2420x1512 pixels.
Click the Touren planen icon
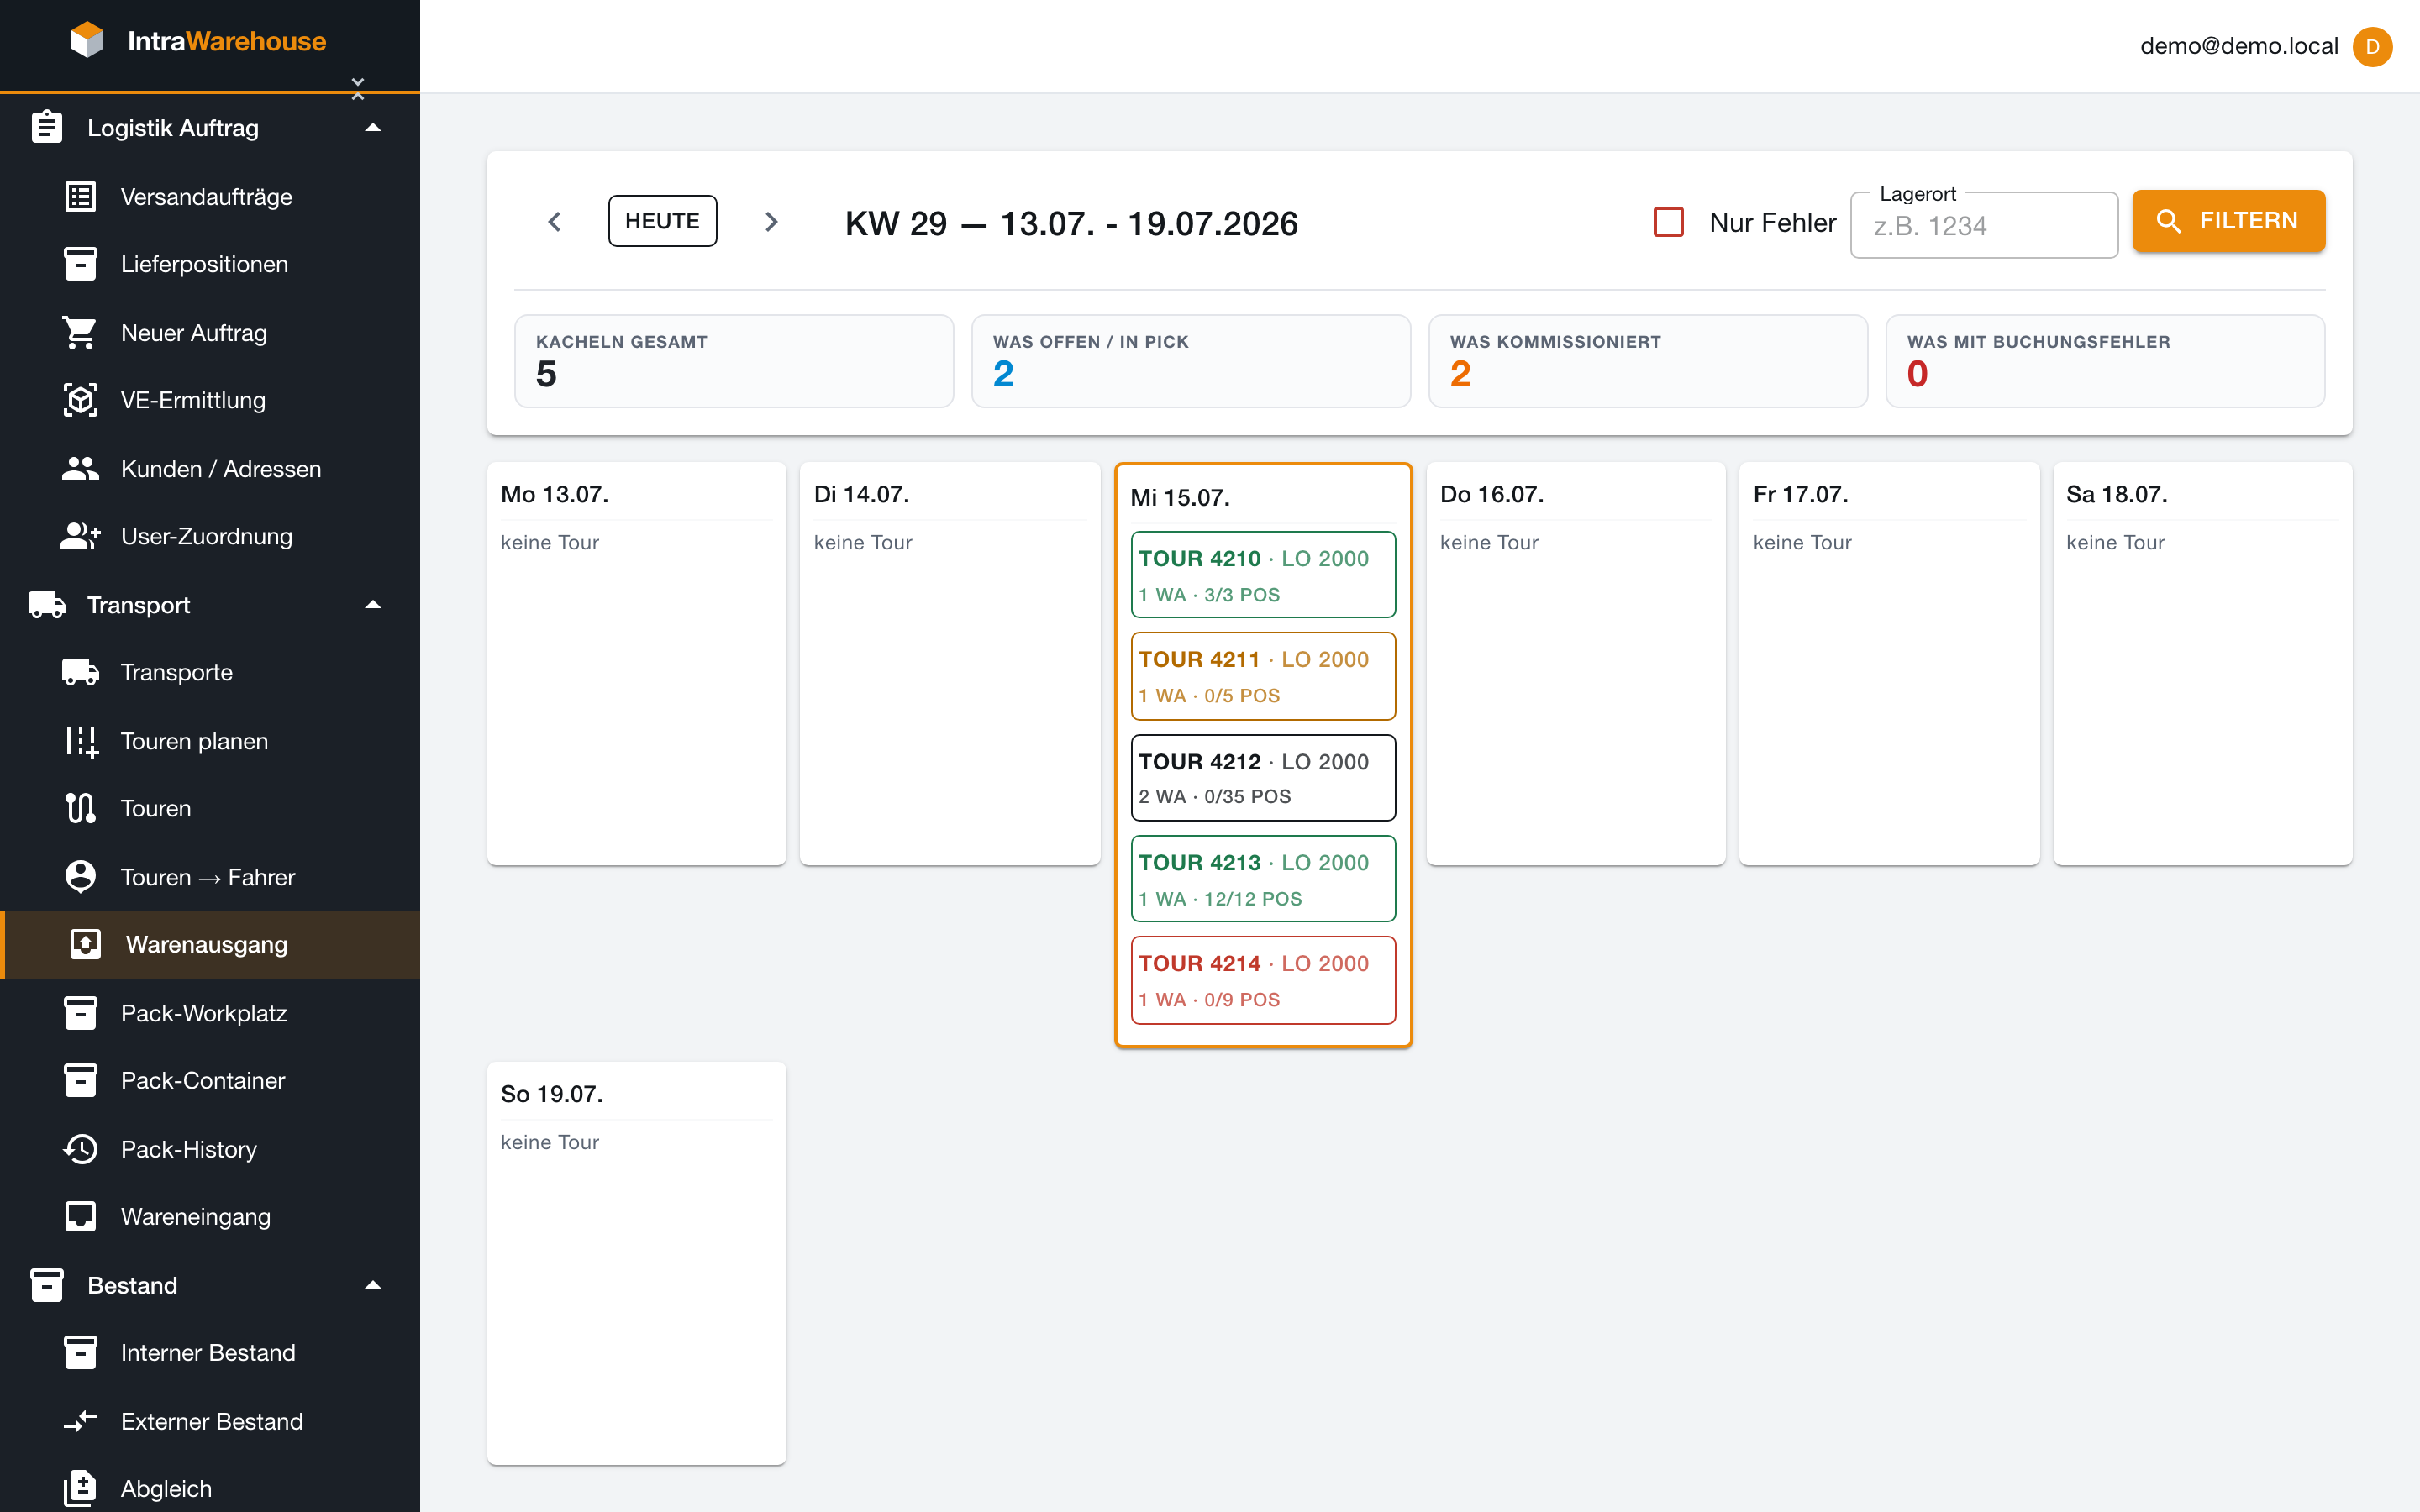(x=81, y=741)
